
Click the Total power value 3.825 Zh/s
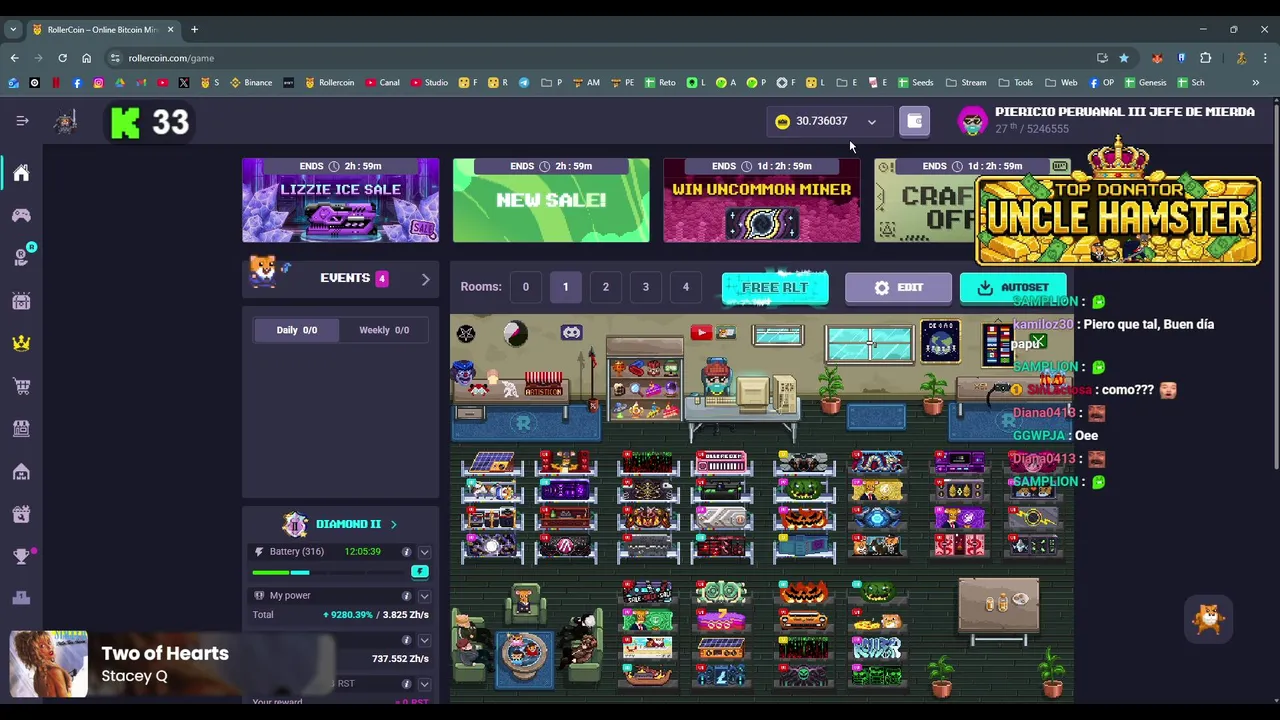(405, 615)
